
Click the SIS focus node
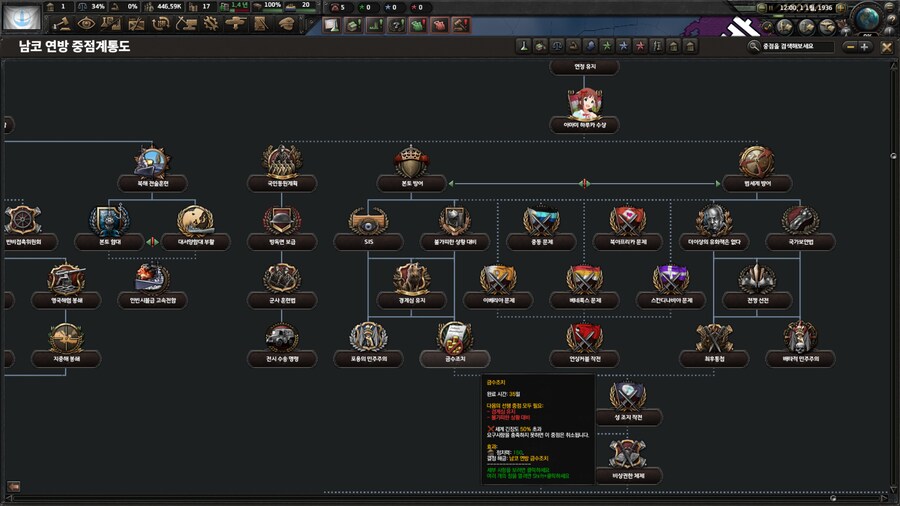click(367, 226)
